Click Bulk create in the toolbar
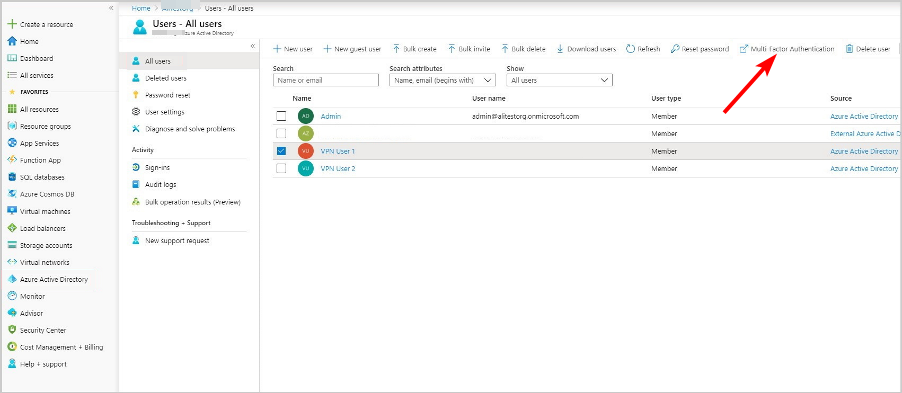 pos(414,49)
